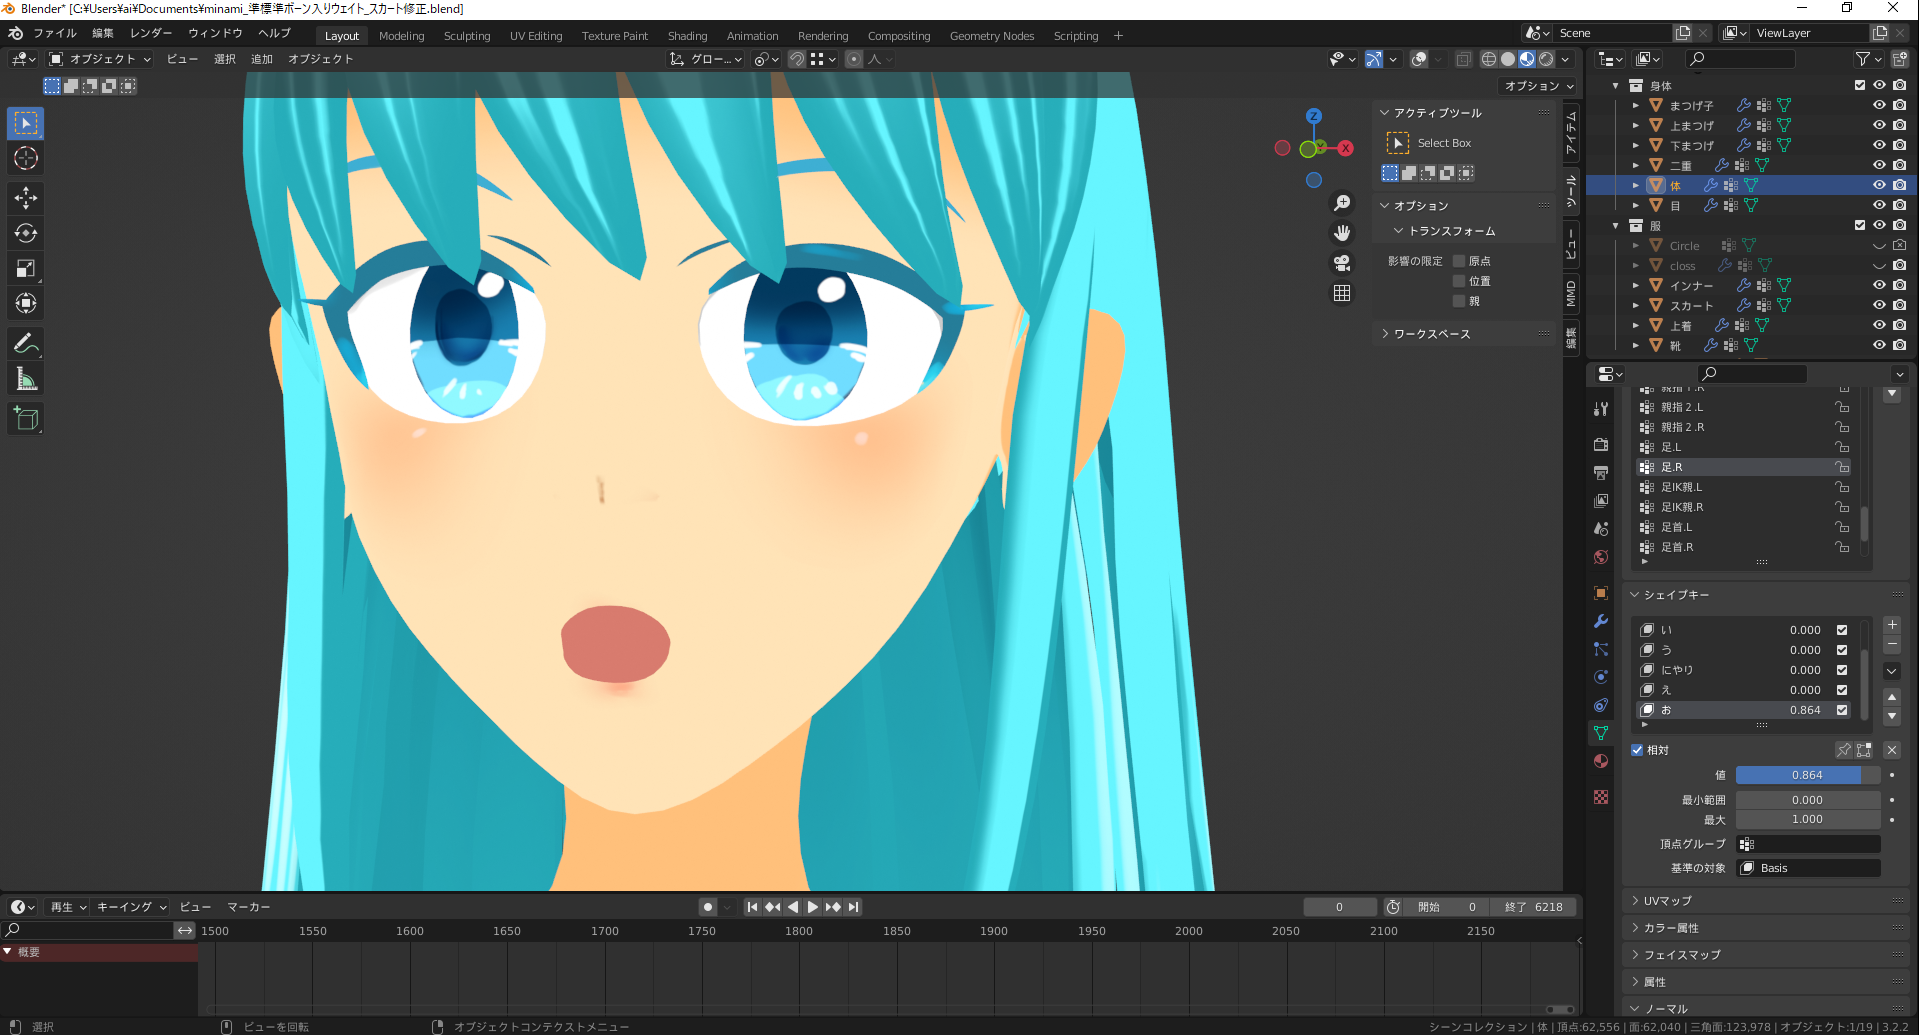
Task: Click the 最大 value slider
Action: pyautogui.click(x=1808, y=819)
